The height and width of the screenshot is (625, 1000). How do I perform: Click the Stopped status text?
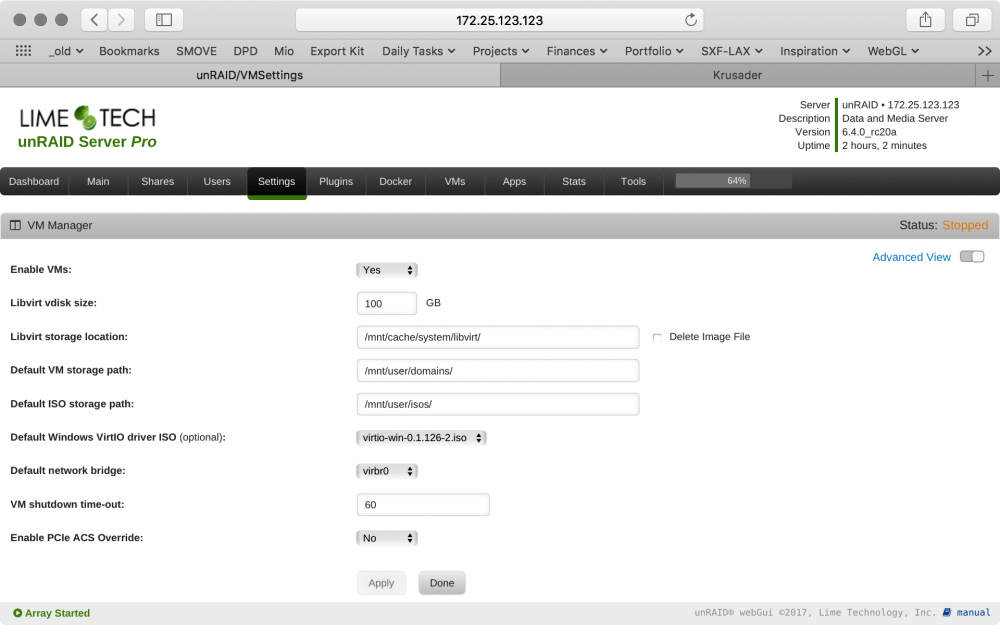click(x=965, y=225)
